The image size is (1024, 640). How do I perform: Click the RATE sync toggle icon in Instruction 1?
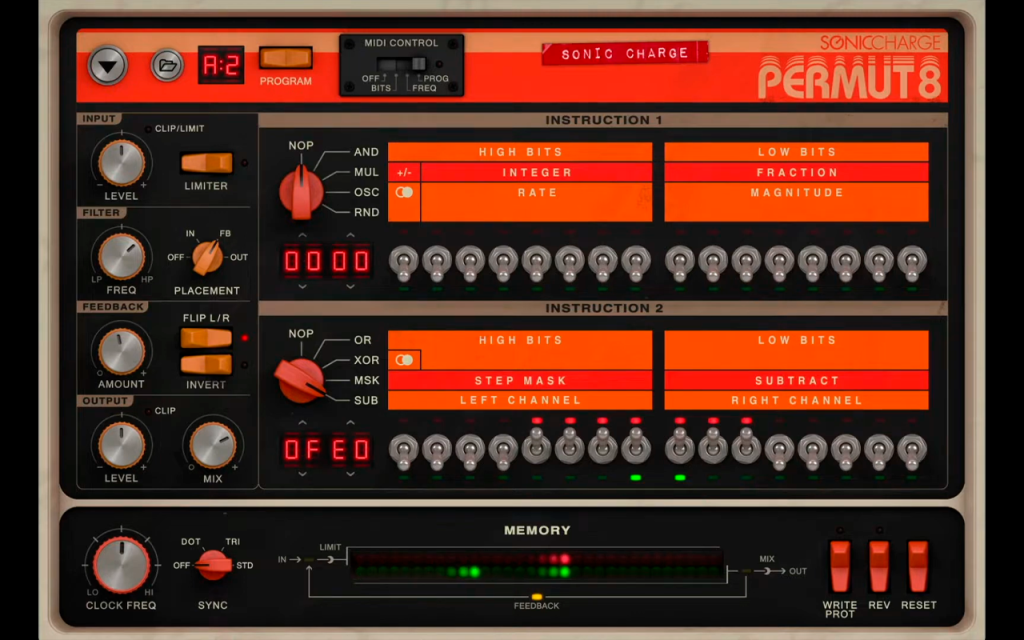(404, 193)
